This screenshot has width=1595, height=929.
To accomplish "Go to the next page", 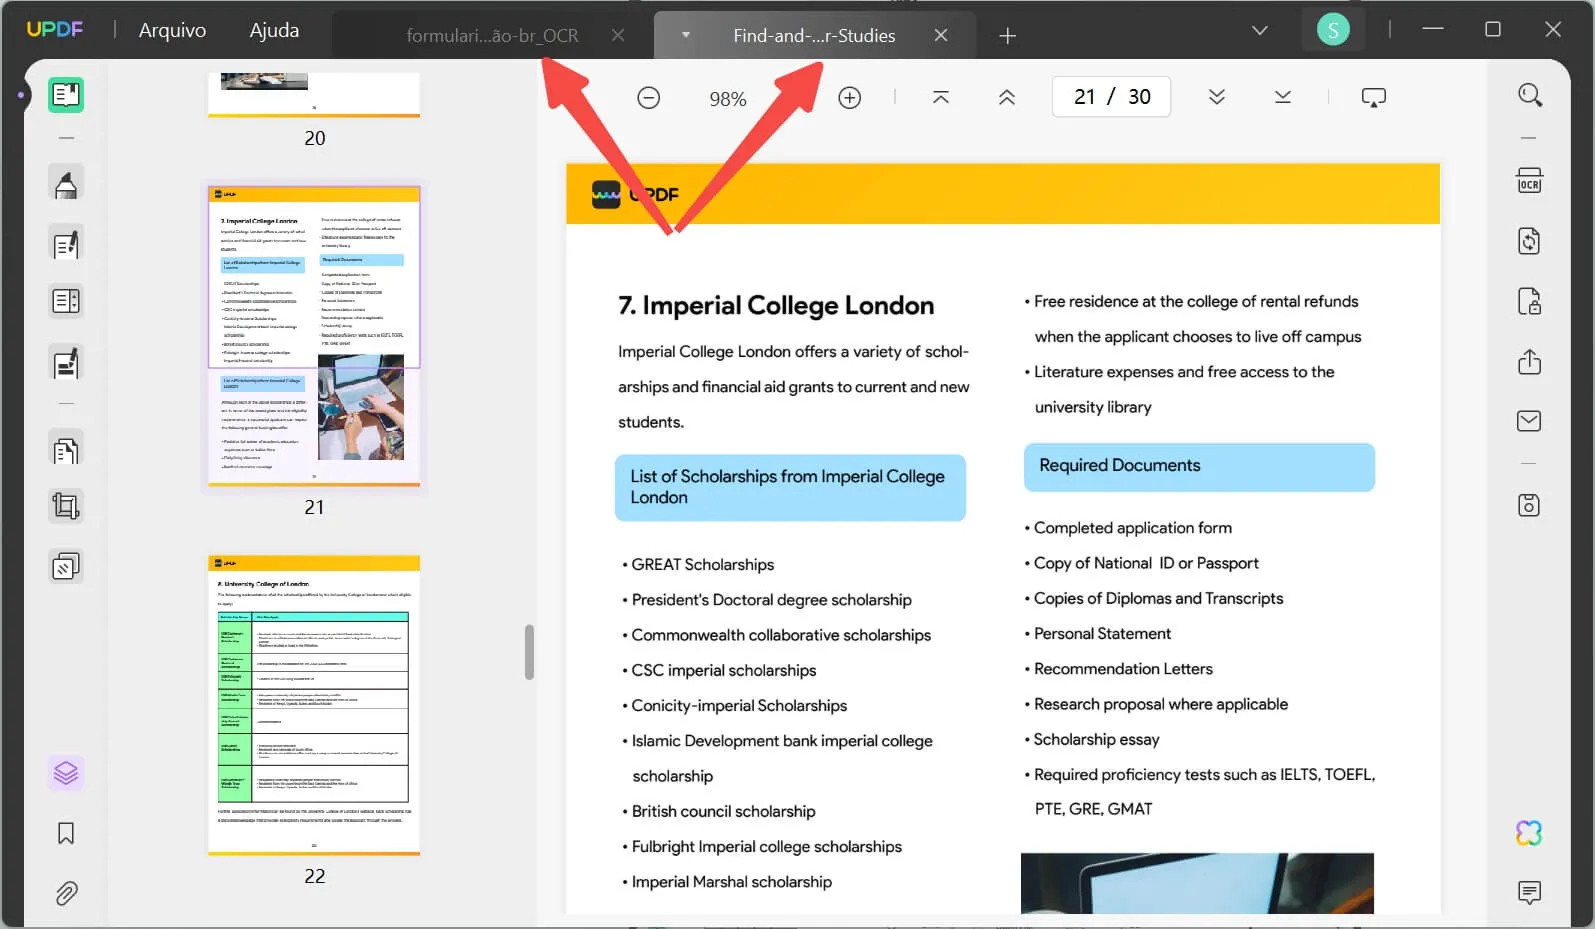I will [1217, 97].
